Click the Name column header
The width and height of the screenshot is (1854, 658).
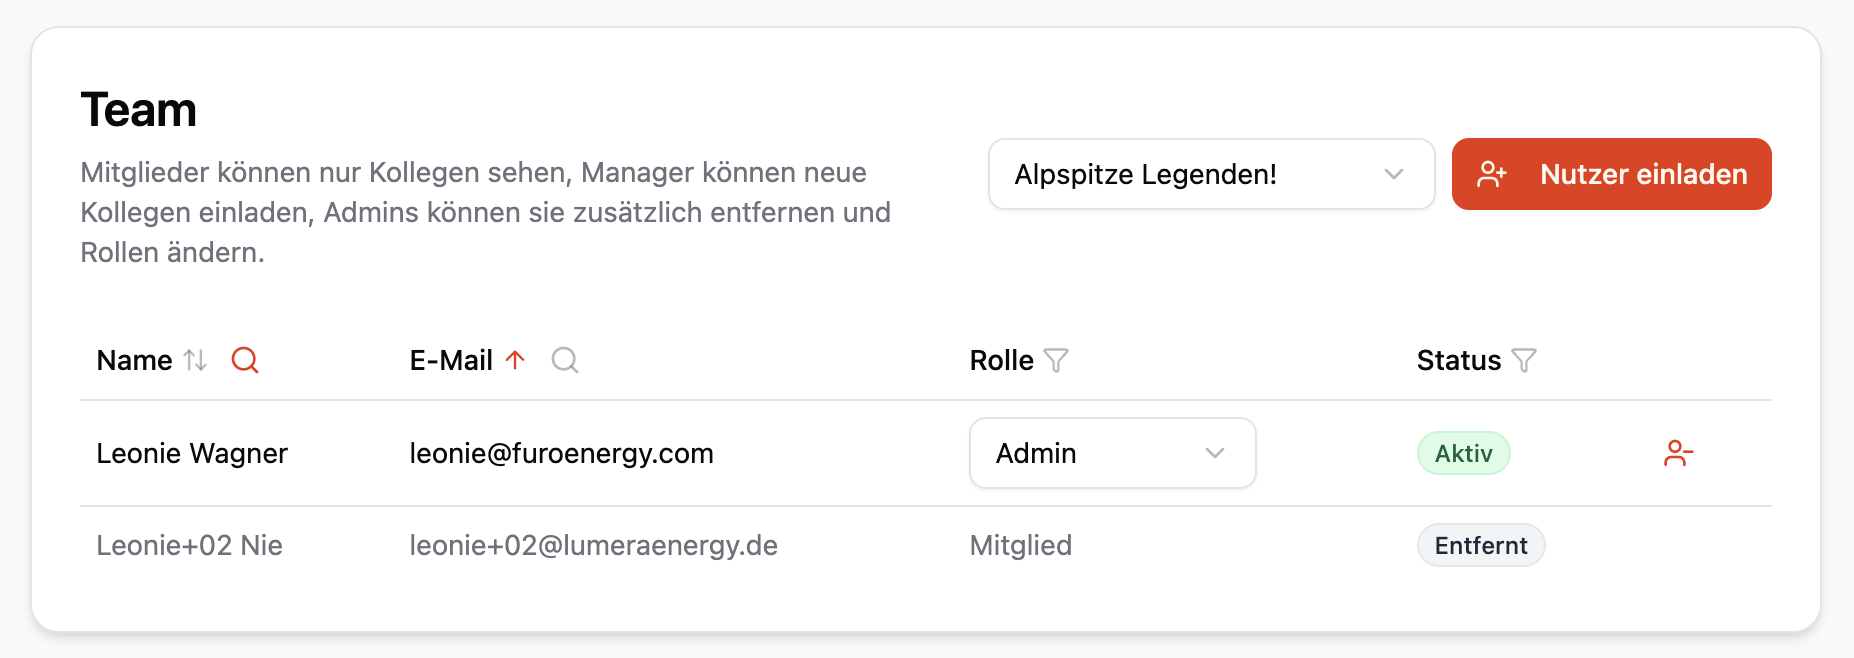(135, 360)
